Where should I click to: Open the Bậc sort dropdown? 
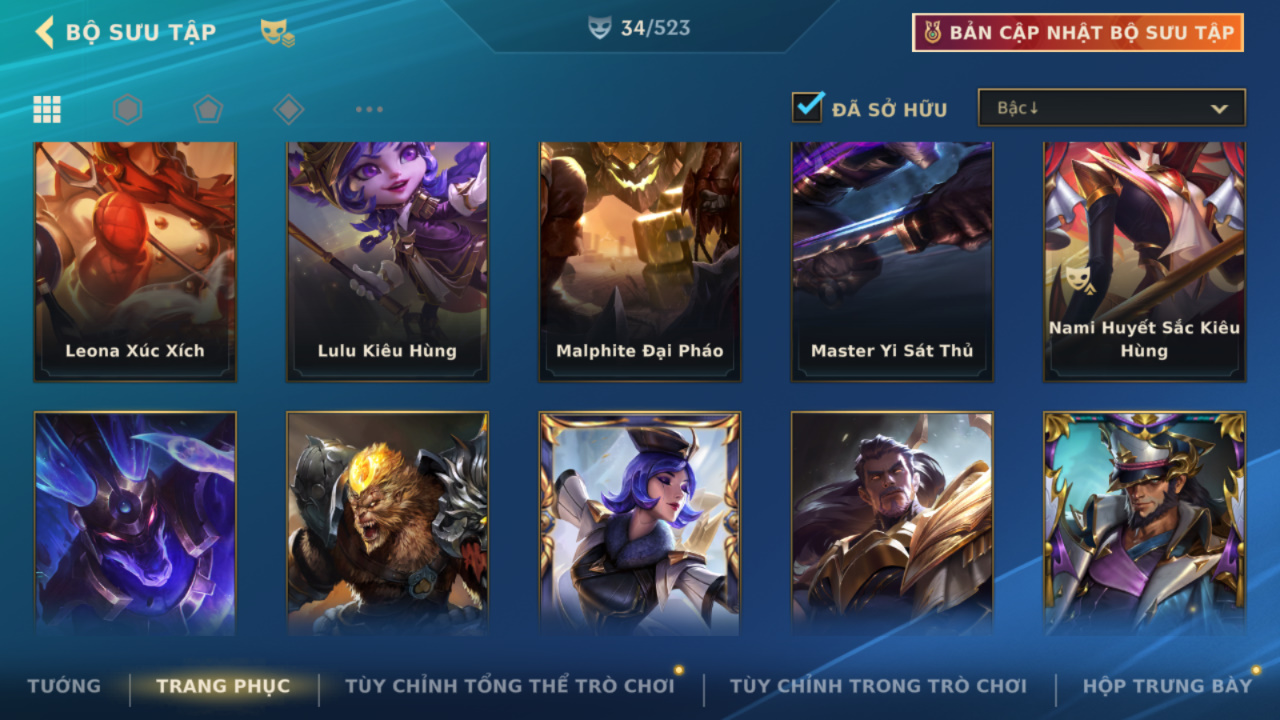click(1112, 108)
